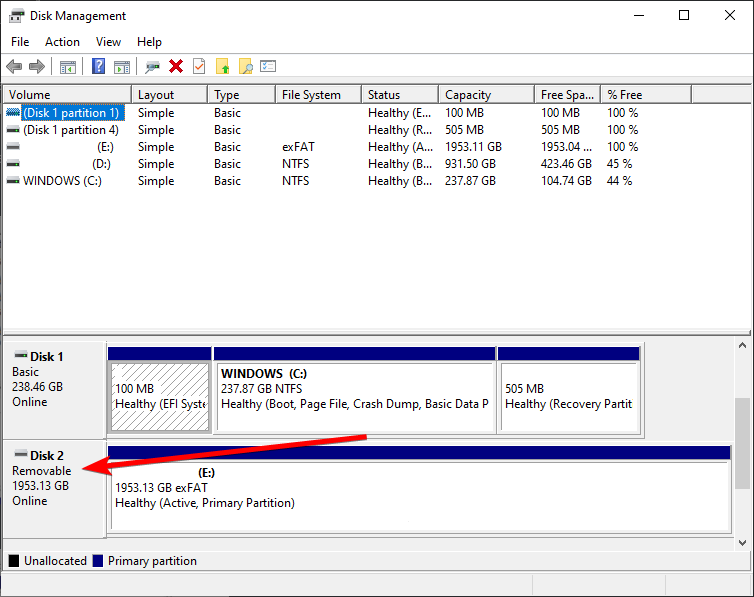Click the Disk 1 partition 1 volume icon
Image resolution: width=754 pixels, height=597 pixels.
point(13,113)
